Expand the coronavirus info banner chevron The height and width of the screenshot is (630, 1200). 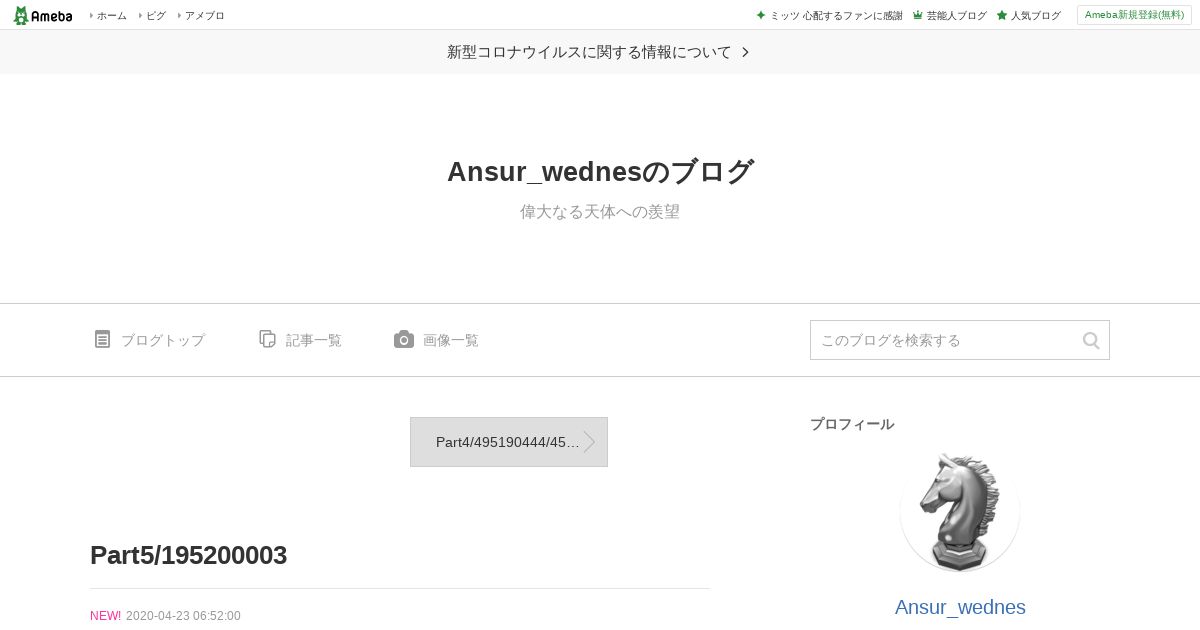coord(745,52)
